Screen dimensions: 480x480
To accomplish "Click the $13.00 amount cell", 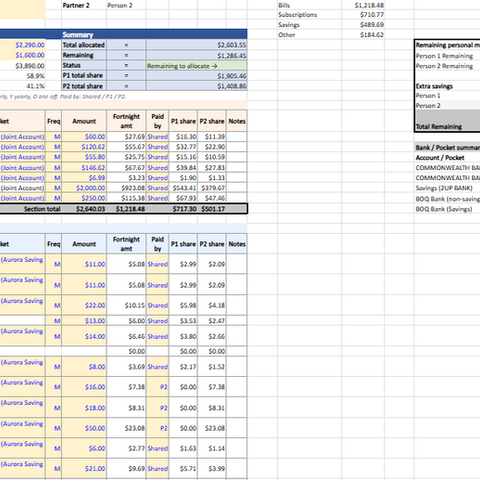I will point(84,321).
